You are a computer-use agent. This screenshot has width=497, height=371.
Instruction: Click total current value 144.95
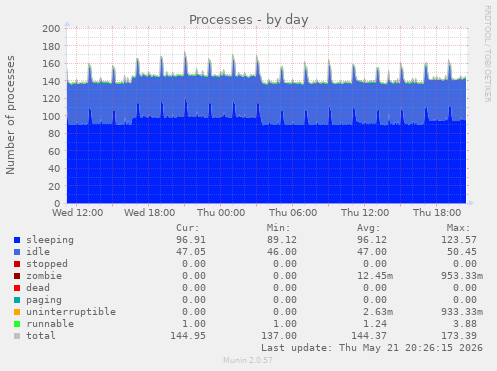188,336
